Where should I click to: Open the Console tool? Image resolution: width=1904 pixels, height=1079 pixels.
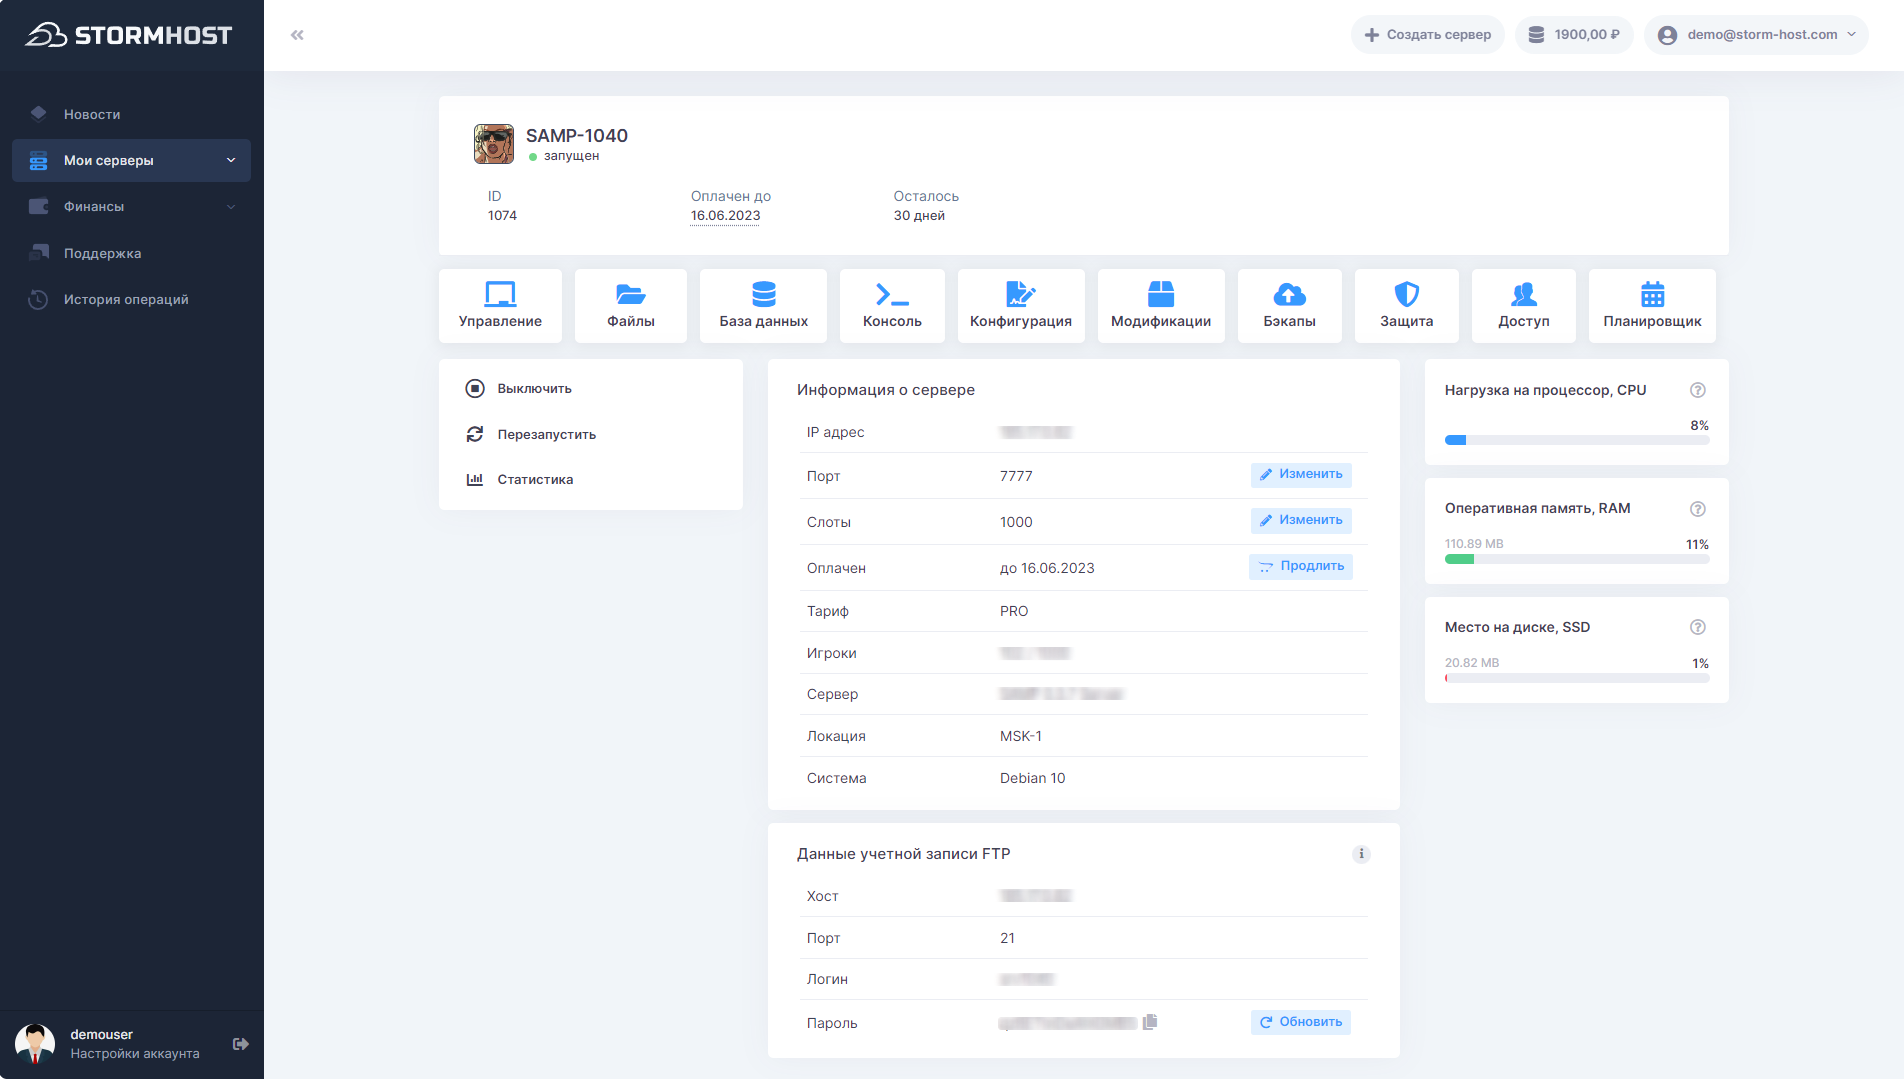[892, 306]
